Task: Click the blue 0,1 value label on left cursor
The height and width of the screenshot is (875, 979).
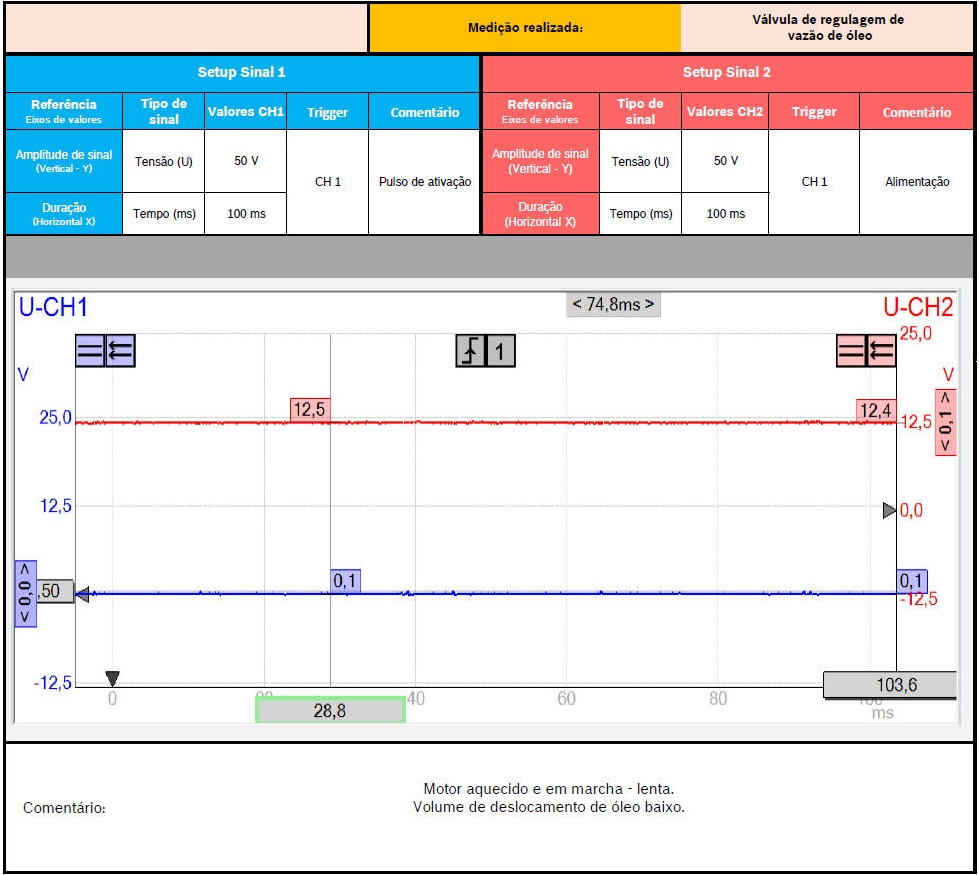Action: pos(346,581)
